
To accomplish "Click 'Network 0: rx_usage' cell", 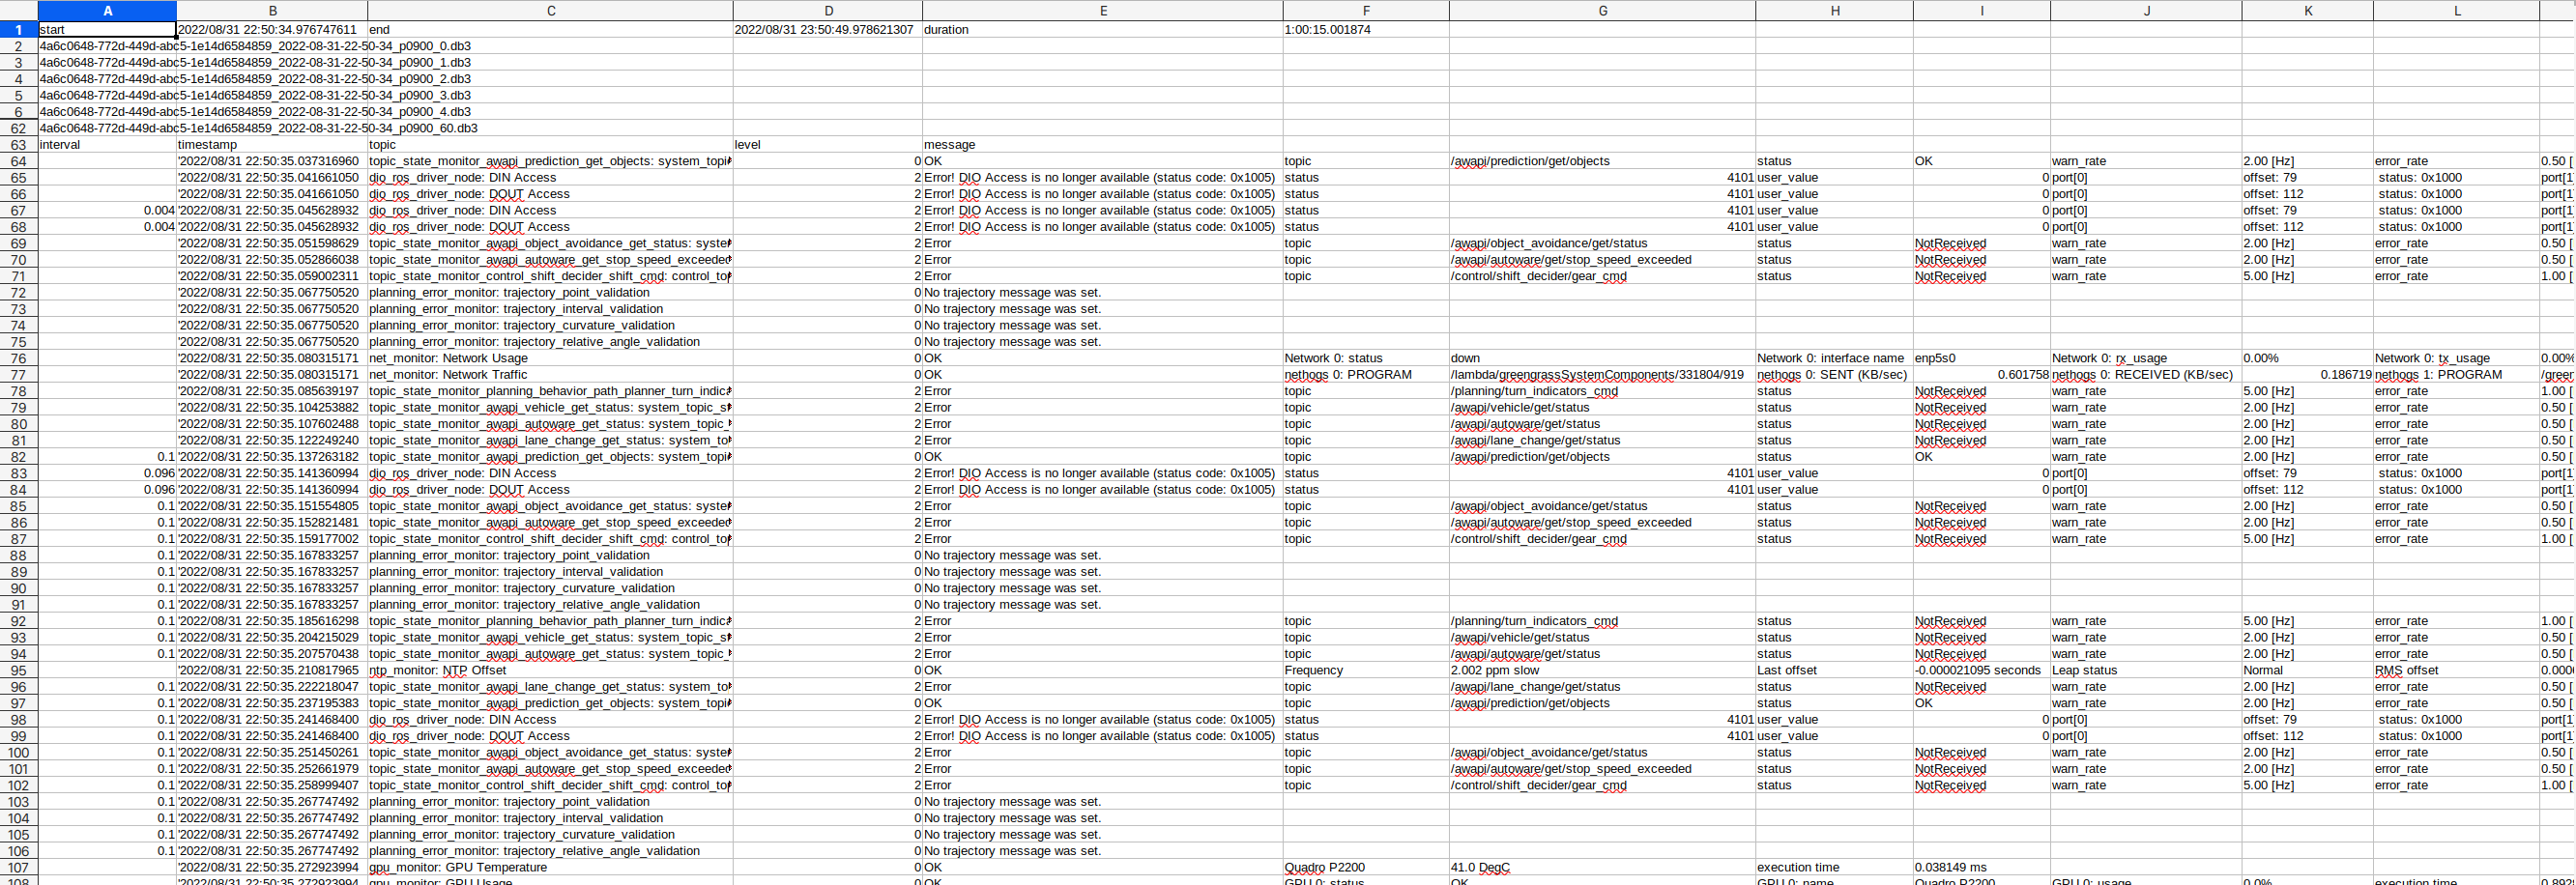I will coord(2146,358).
